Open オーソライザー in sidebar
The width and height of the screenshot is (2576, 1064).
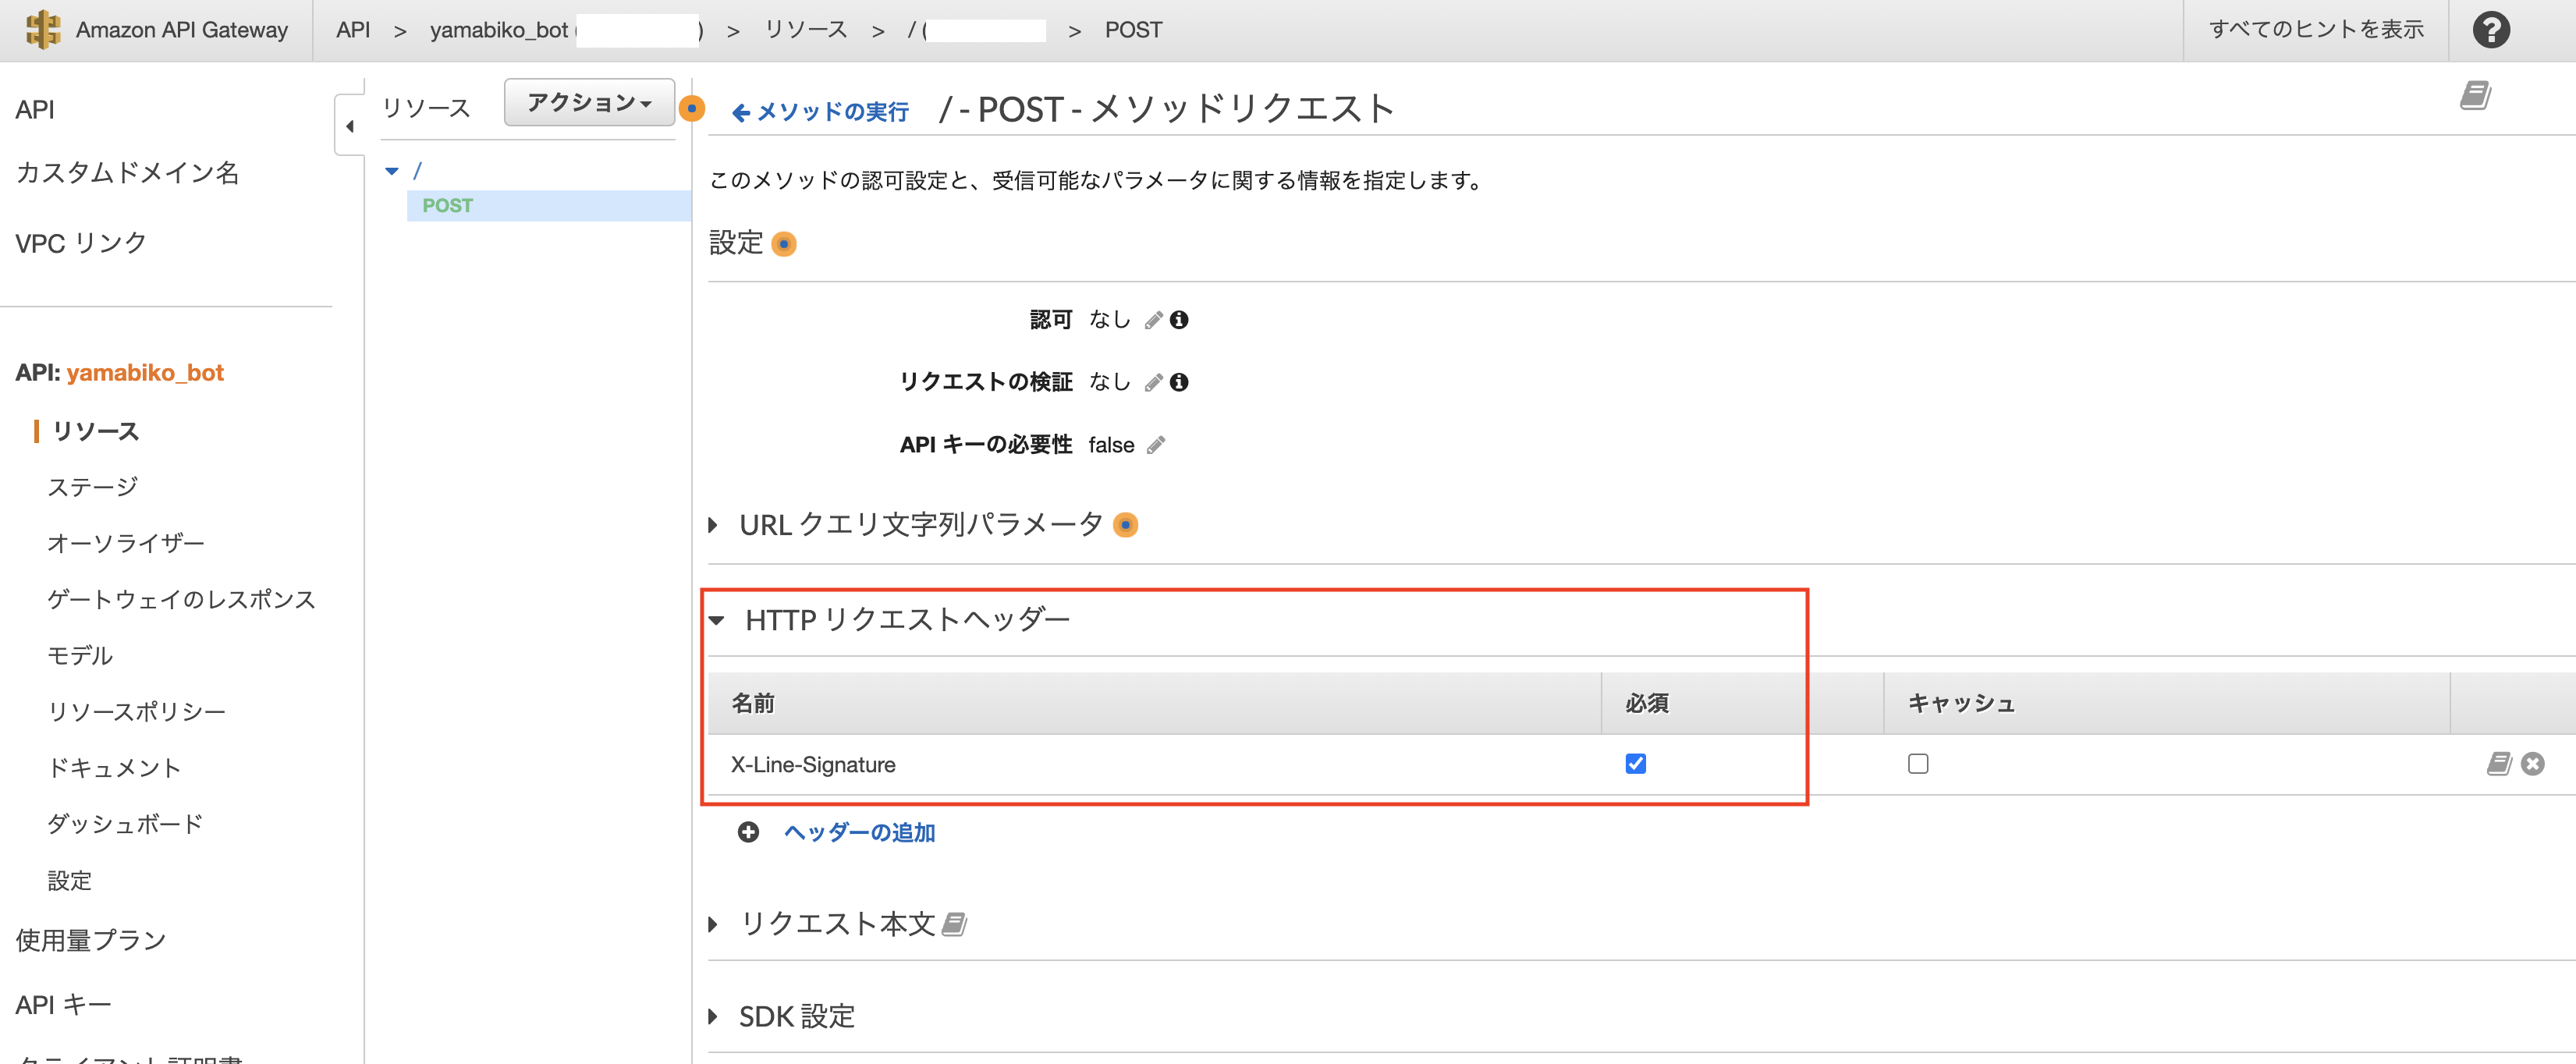pos(126,543)
